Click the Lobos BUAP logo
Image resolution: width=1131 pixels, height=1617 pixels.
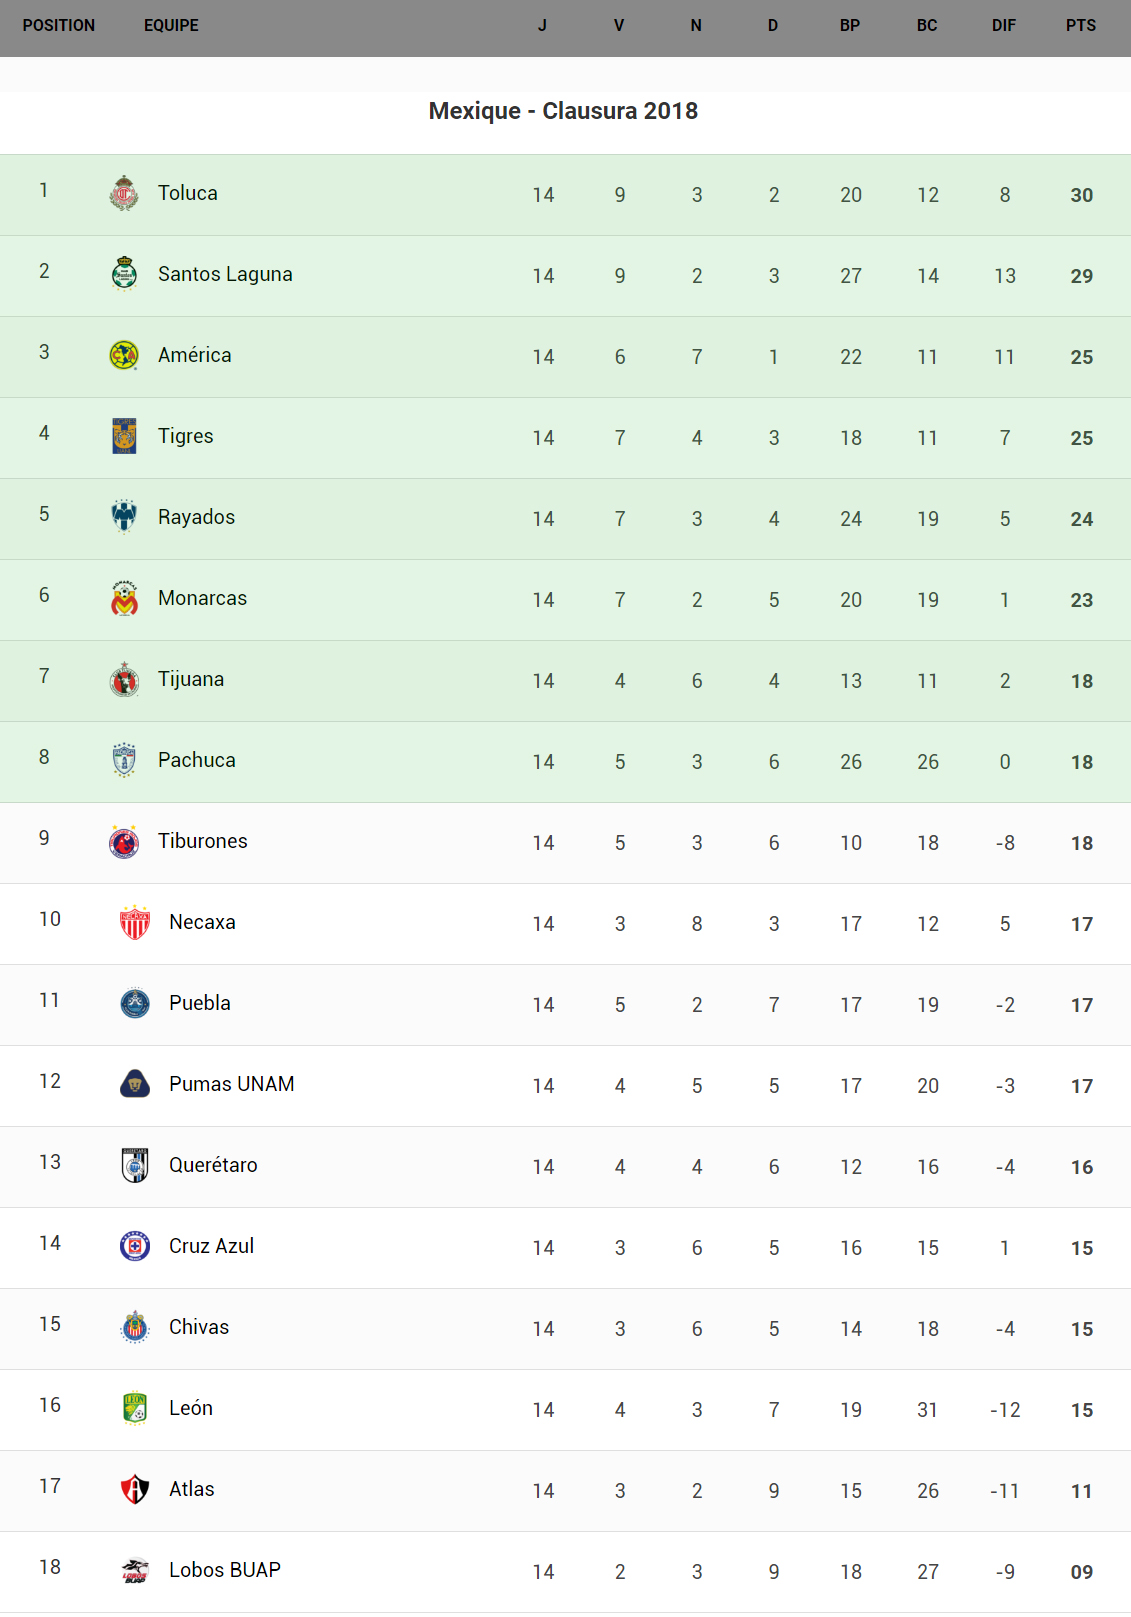coord(135,1570)
